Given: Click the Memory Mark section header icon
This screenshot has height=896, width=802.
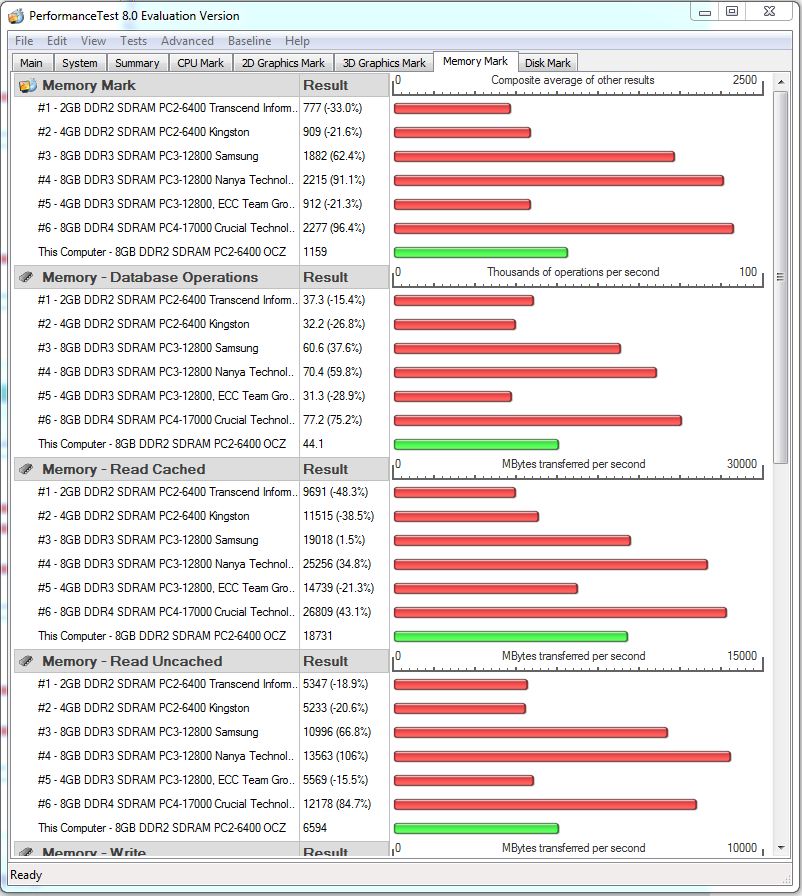Looking at the screenshot, I should click(x=27, y=86).
